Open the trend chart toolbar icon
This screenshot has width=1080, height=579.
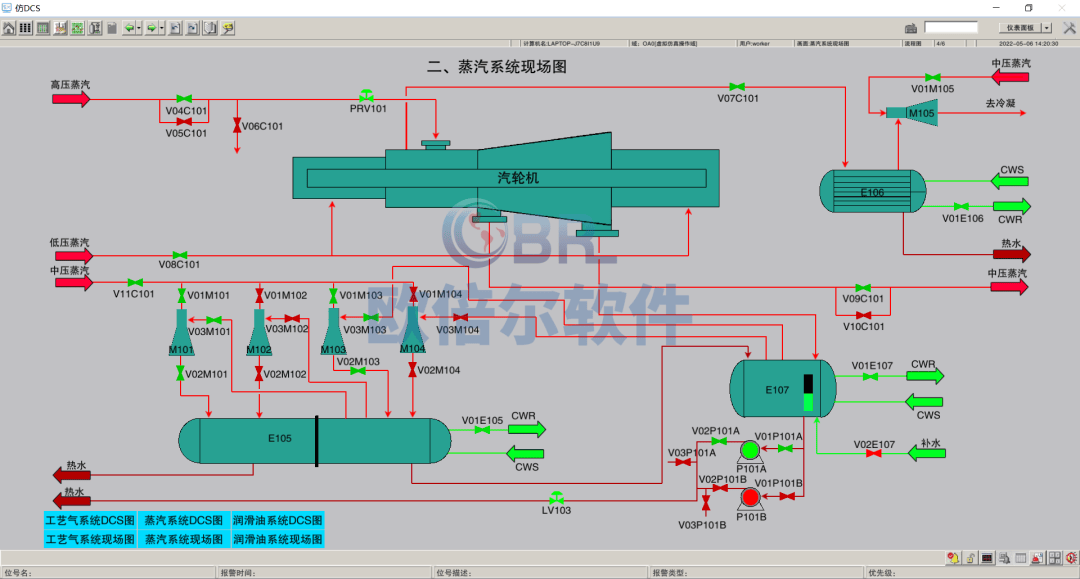(x=60, y=28)
